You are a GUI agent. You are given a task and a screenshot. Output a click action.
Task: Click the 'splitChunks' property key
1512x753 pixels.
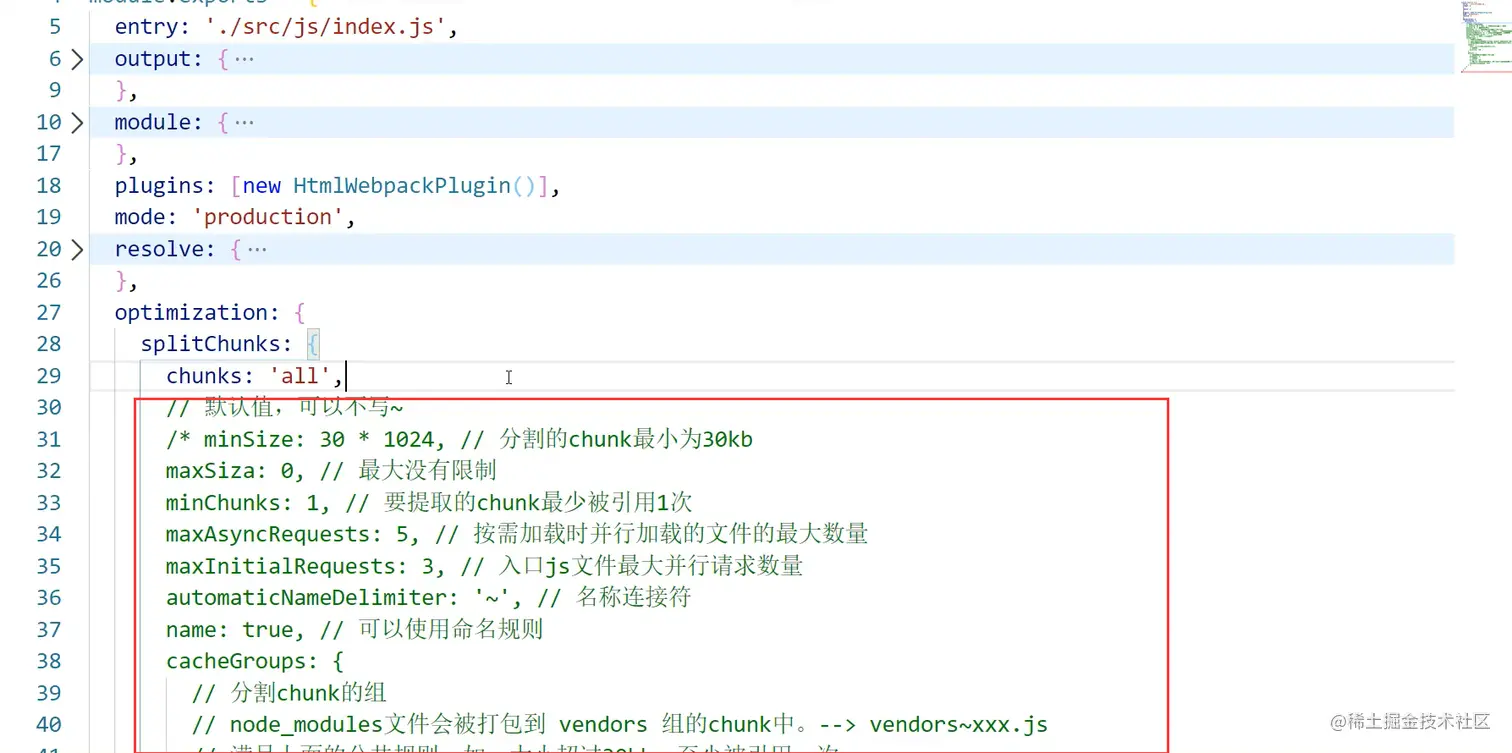click(210, 344)
